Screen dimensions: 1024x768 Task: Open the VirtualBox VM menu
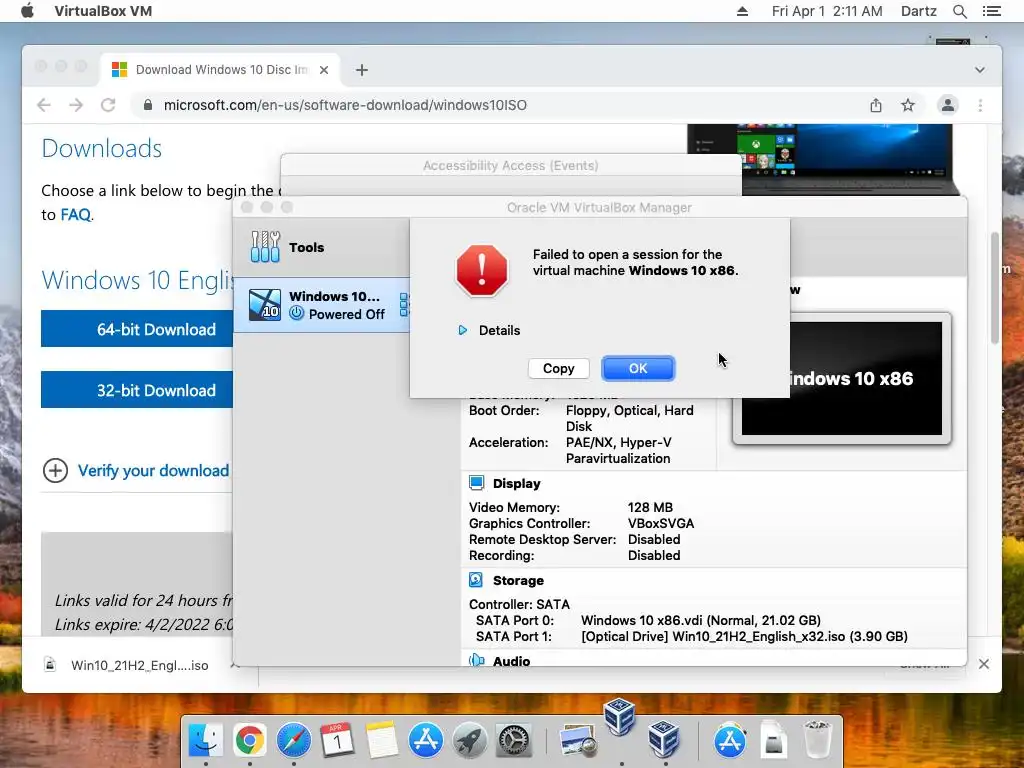[103, 11]
